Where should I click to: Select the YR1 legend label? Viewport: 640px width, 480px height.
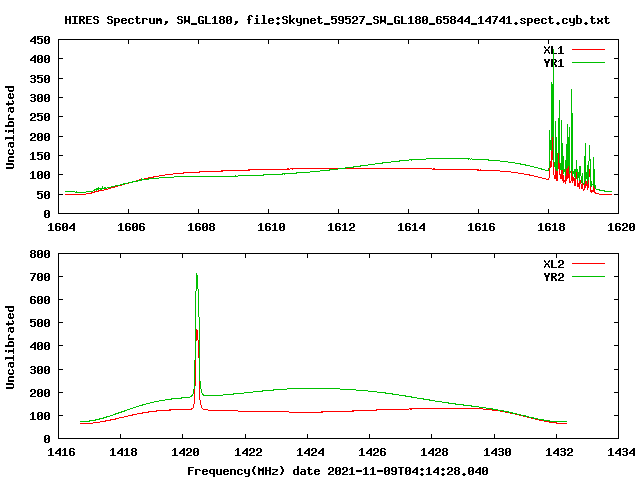(x=553, y=63)
